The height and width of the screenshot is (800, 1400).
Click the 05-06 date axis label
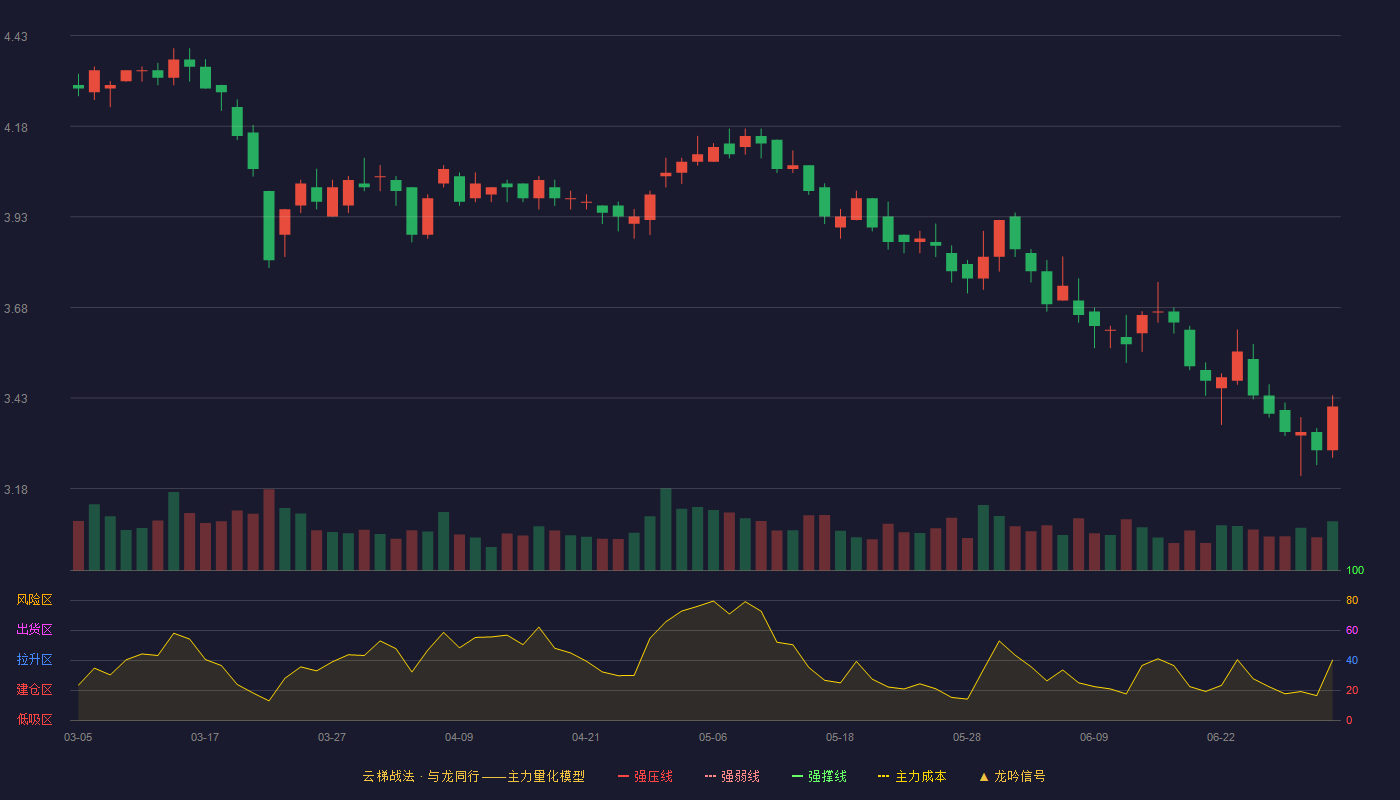(713, 737)
